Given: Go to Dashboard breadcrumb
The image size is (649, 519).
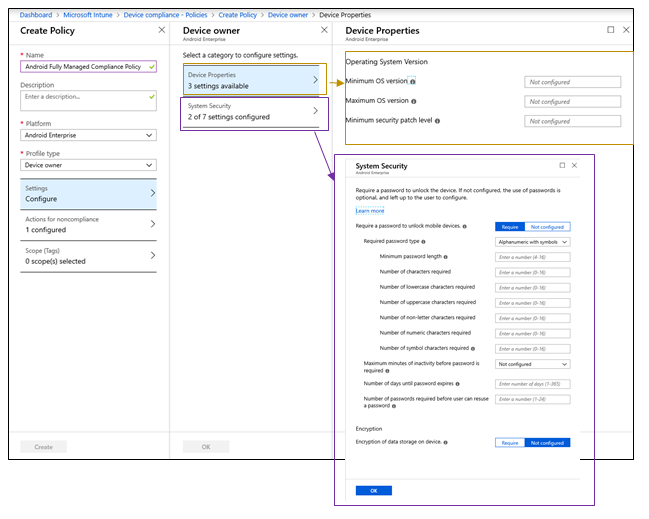Looking at the screenshot, I should point(36,15).
